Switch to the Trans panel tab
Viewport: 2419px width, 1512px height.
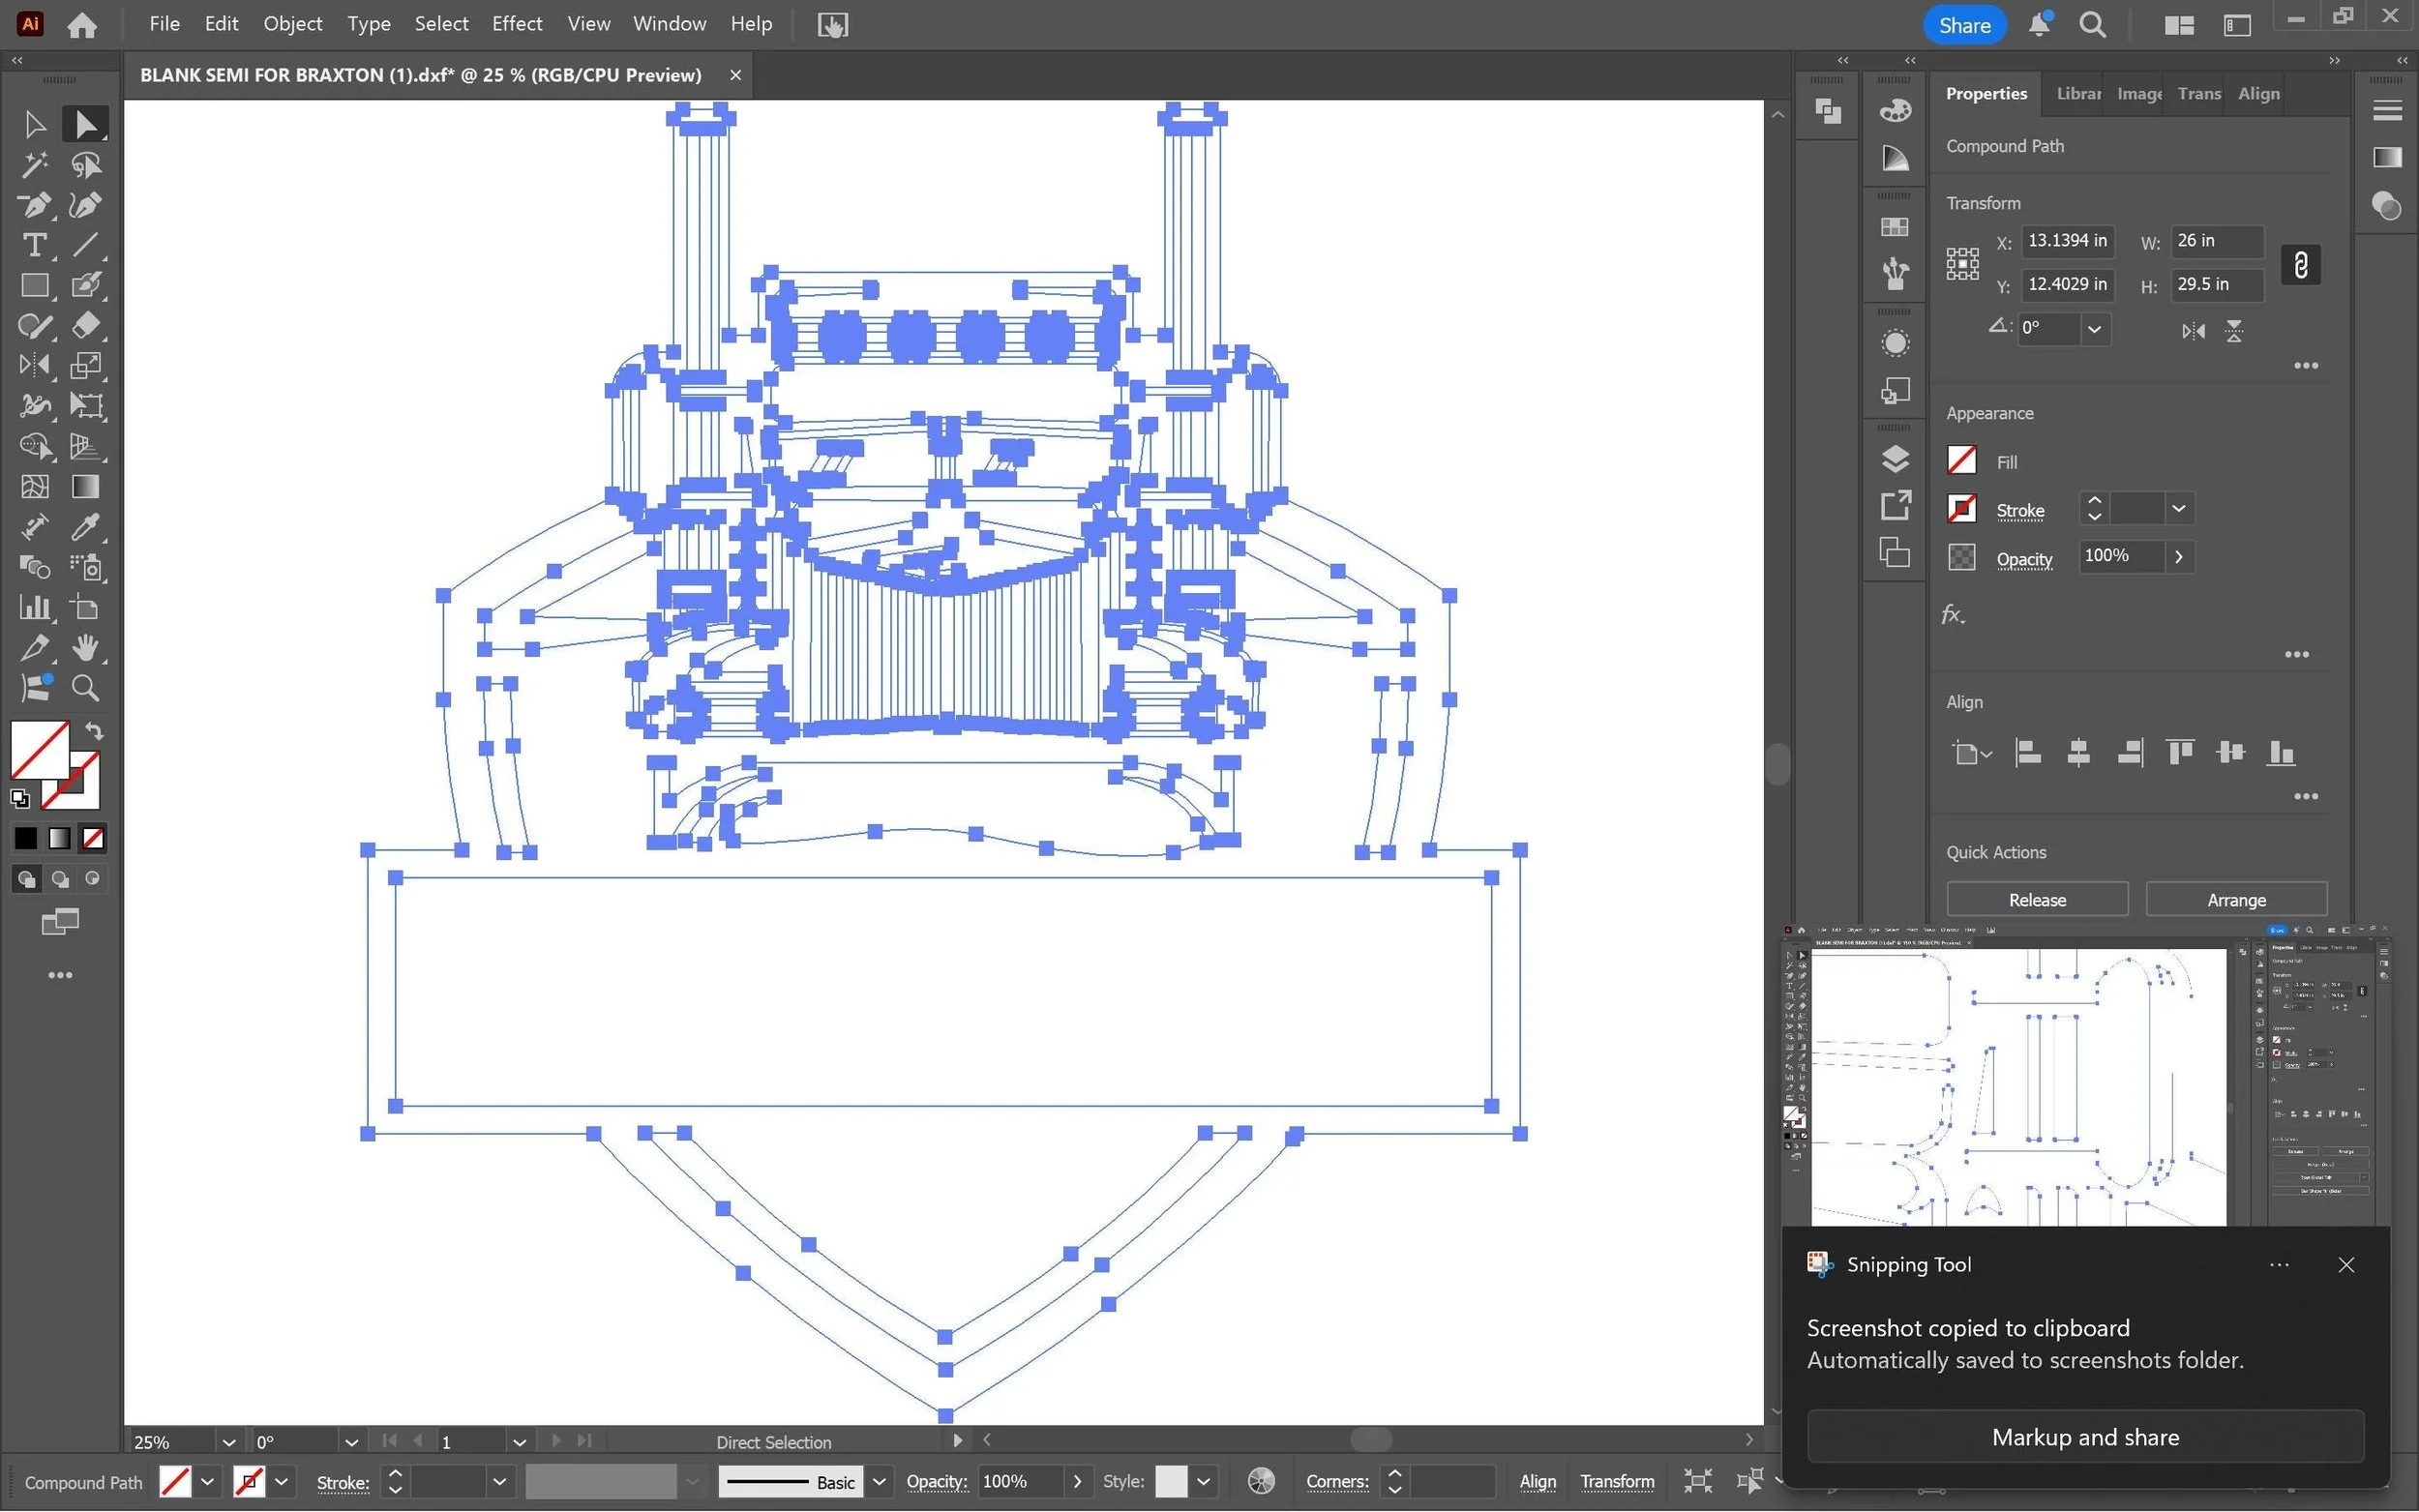2198,94
